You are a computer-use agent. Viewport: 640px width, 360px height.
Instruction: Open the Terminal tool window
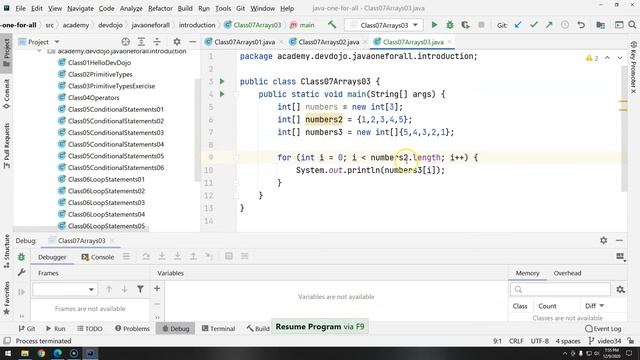(x=218, y=328)
